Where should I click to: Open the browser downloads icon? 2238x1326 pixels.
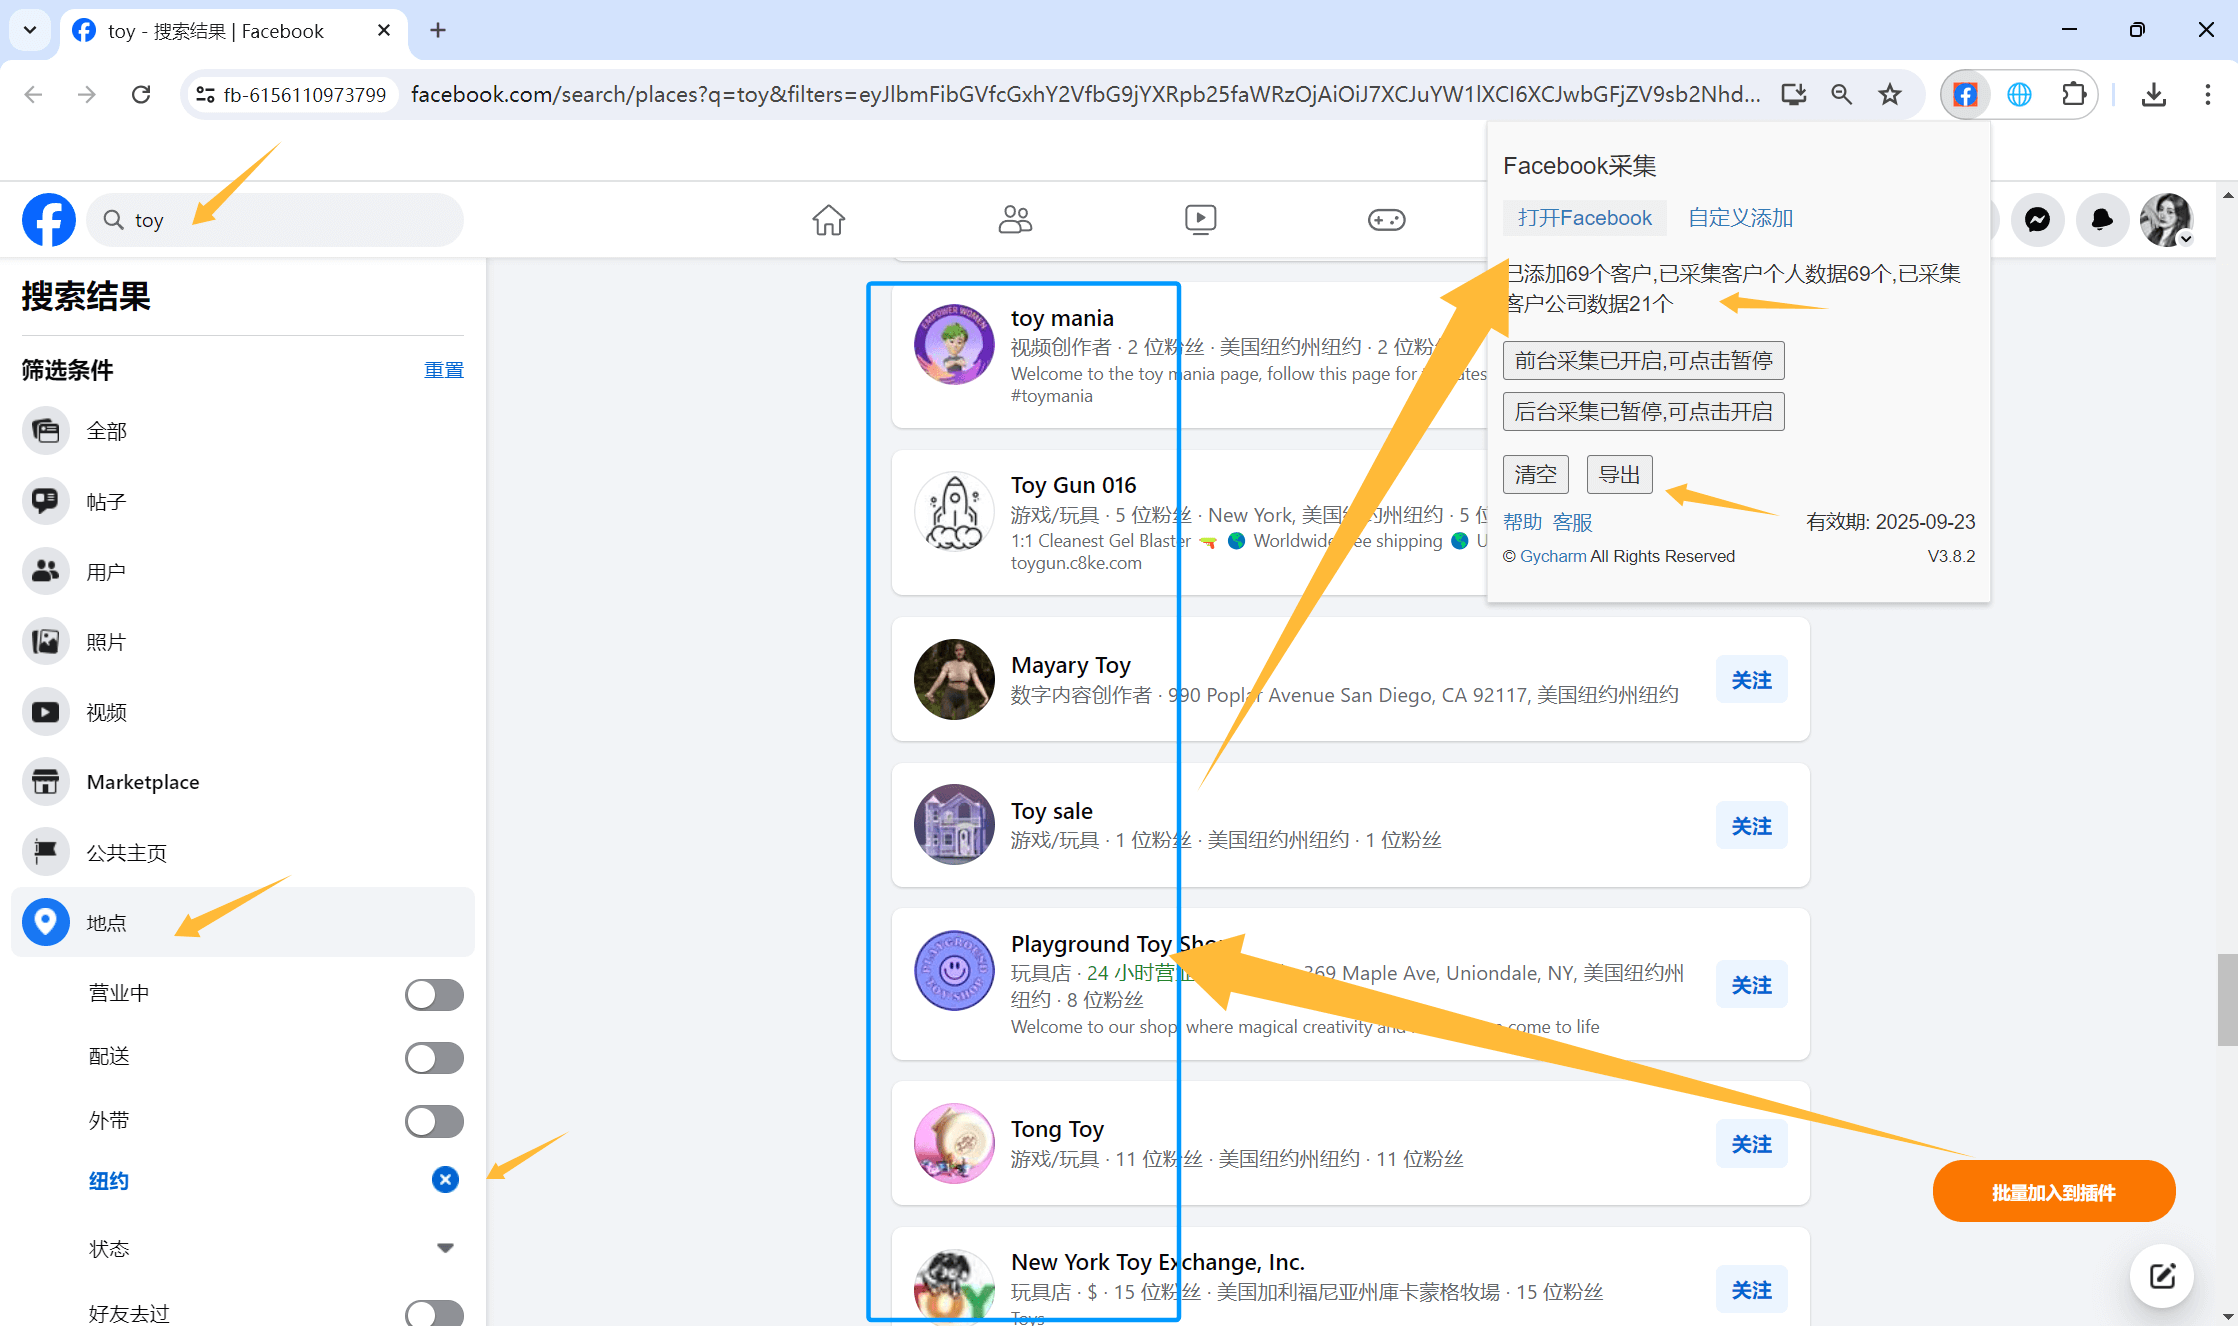[2154, 94]
